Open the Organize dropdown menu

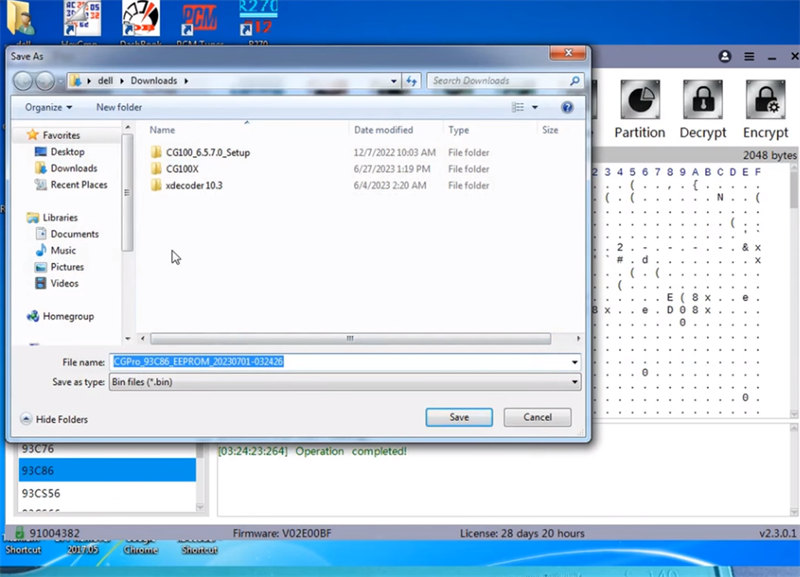(x=48, y=107)
